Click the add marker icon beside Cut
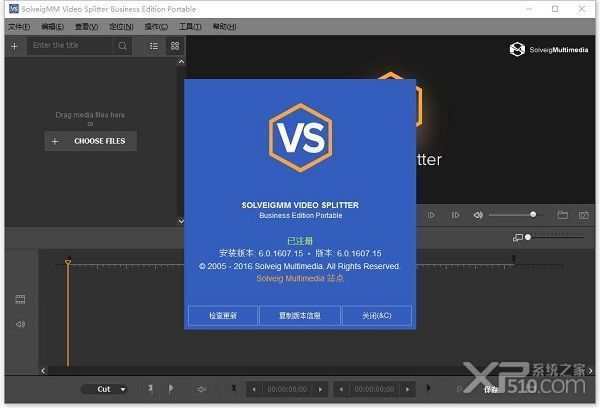600x408 pixels. 151,389
